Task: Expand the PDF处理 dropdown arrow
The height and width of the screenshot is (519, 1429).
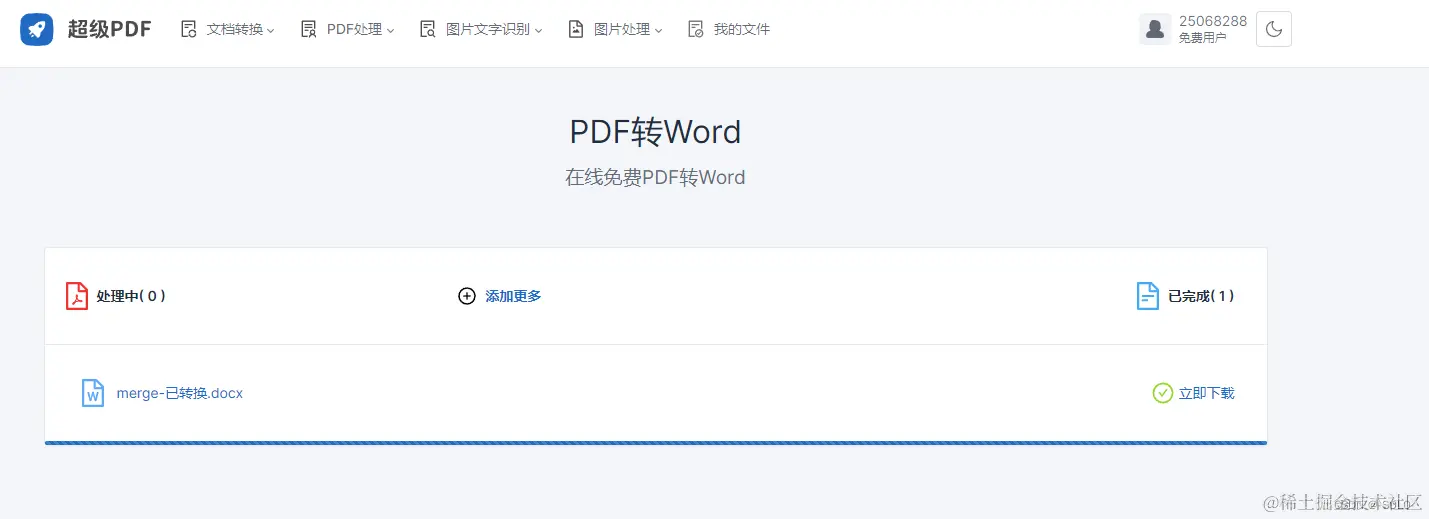Action: pyautogui.click(x=390, y=31)
